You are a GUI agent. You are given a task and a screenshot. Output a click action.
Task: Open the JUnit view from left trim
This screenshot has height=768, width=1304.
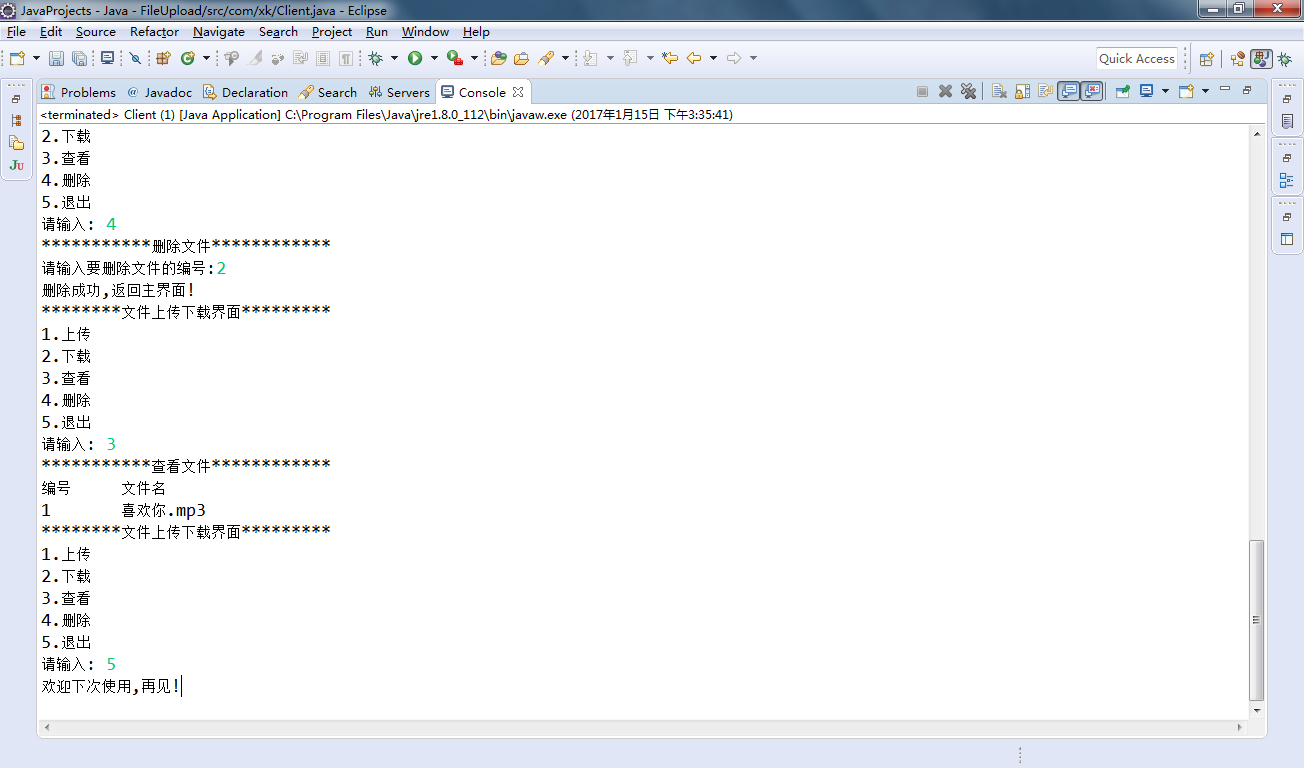pyautogui.click(x=17, y=165)
